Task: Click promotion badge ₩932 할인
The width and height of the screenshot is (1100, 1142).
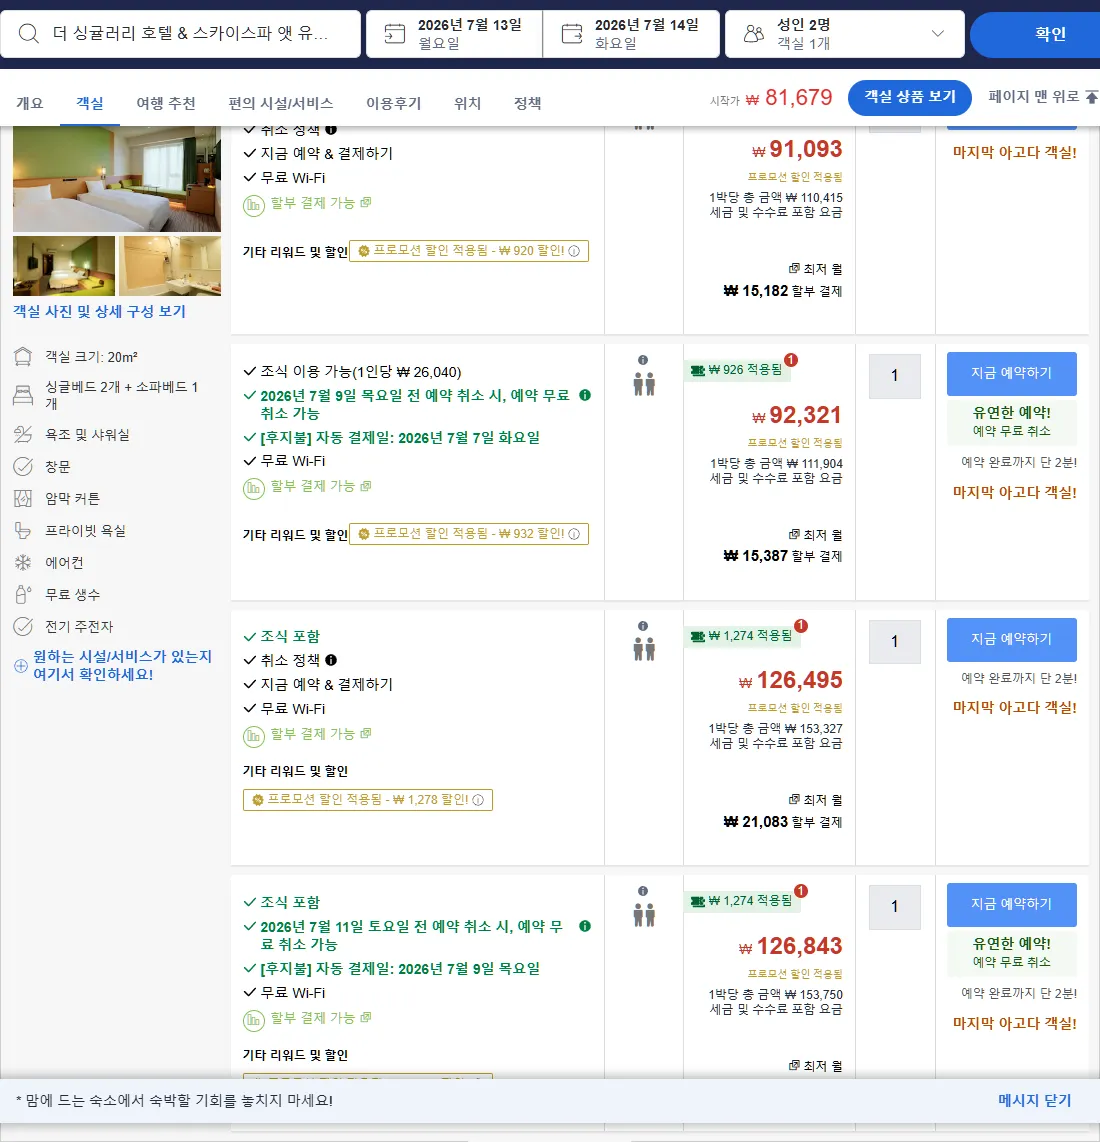Action: pyautogui.click(x=469, y=534)
